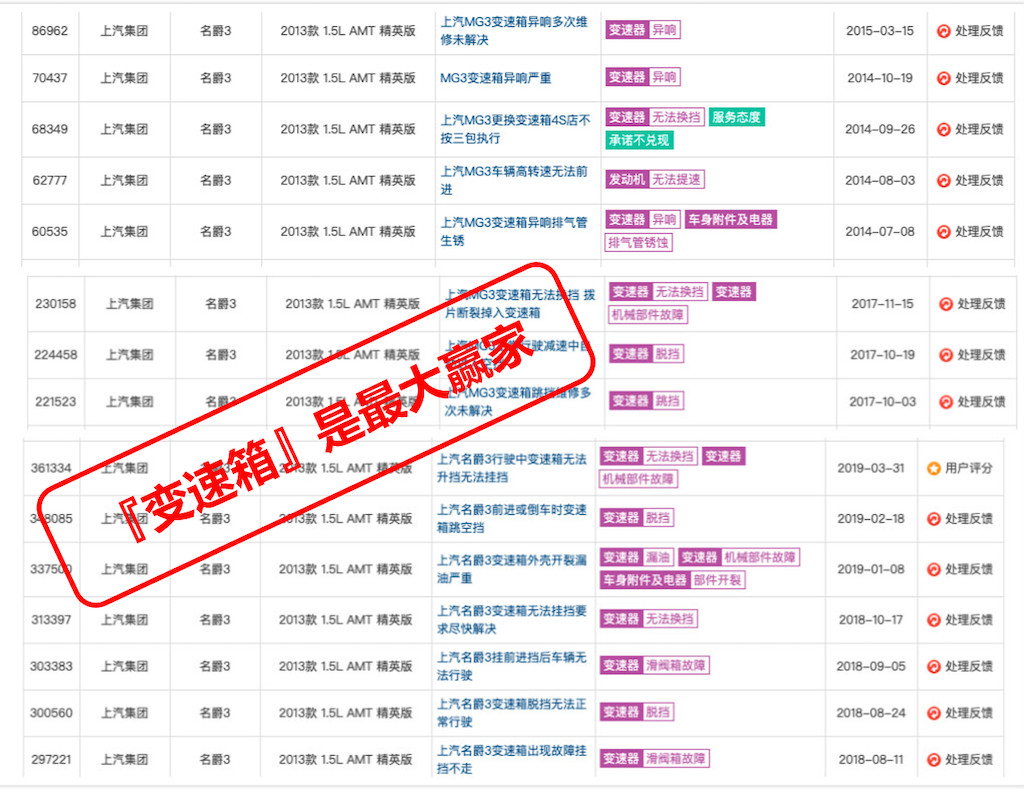Click the 处理反馈 icon dated 2017-11-15
The image size is (1024, 790).
tap(946, 304)
